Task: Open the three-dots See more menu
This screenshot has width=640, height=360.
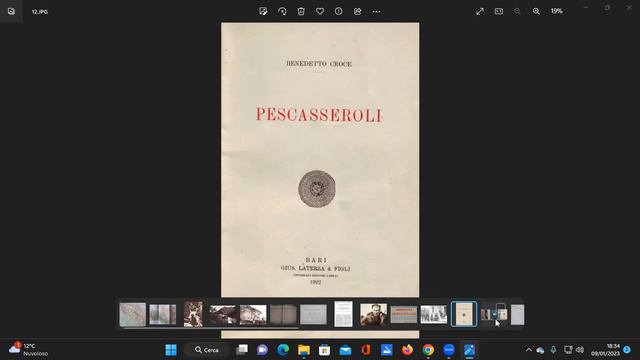Action: [376, 11]
